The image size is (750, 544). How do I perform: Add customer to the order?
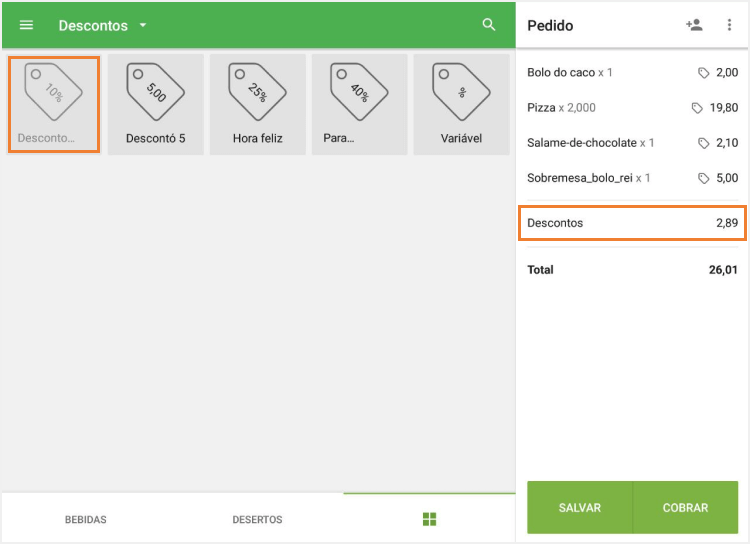[x=694, y=25]
